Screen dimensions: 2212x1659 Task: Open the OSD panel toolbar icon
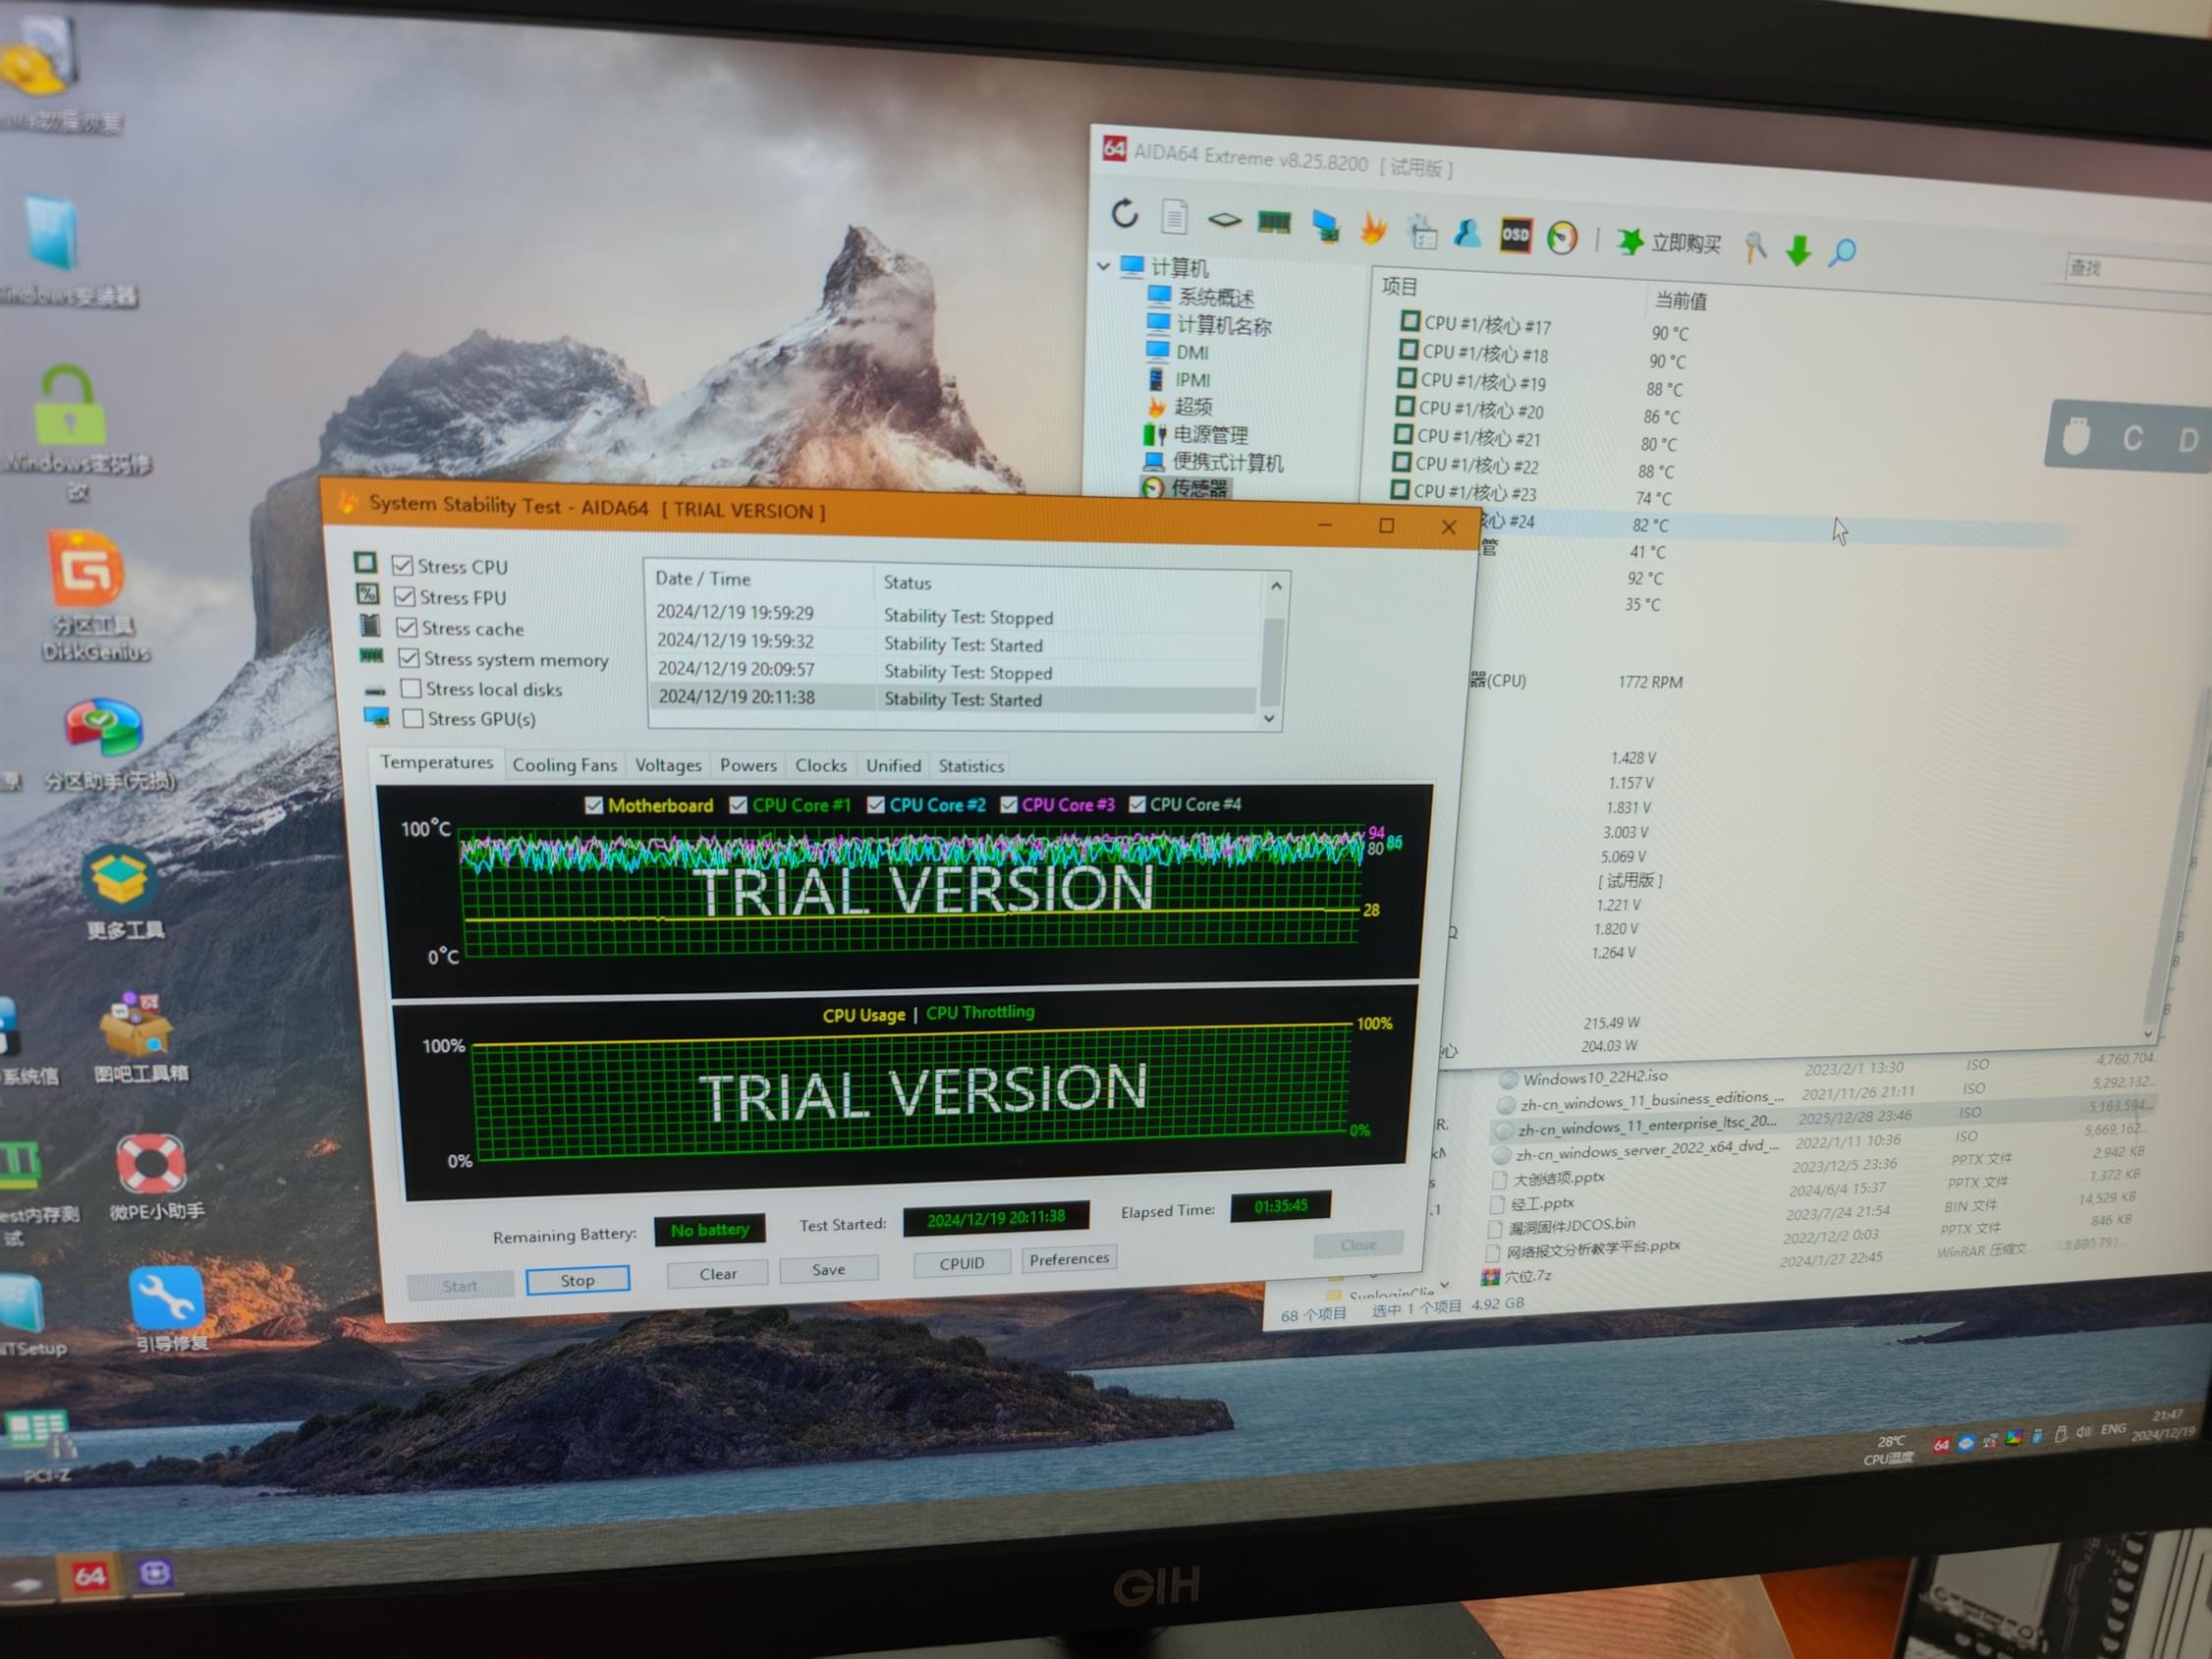pyautogui.click(x=1516, y=236)
